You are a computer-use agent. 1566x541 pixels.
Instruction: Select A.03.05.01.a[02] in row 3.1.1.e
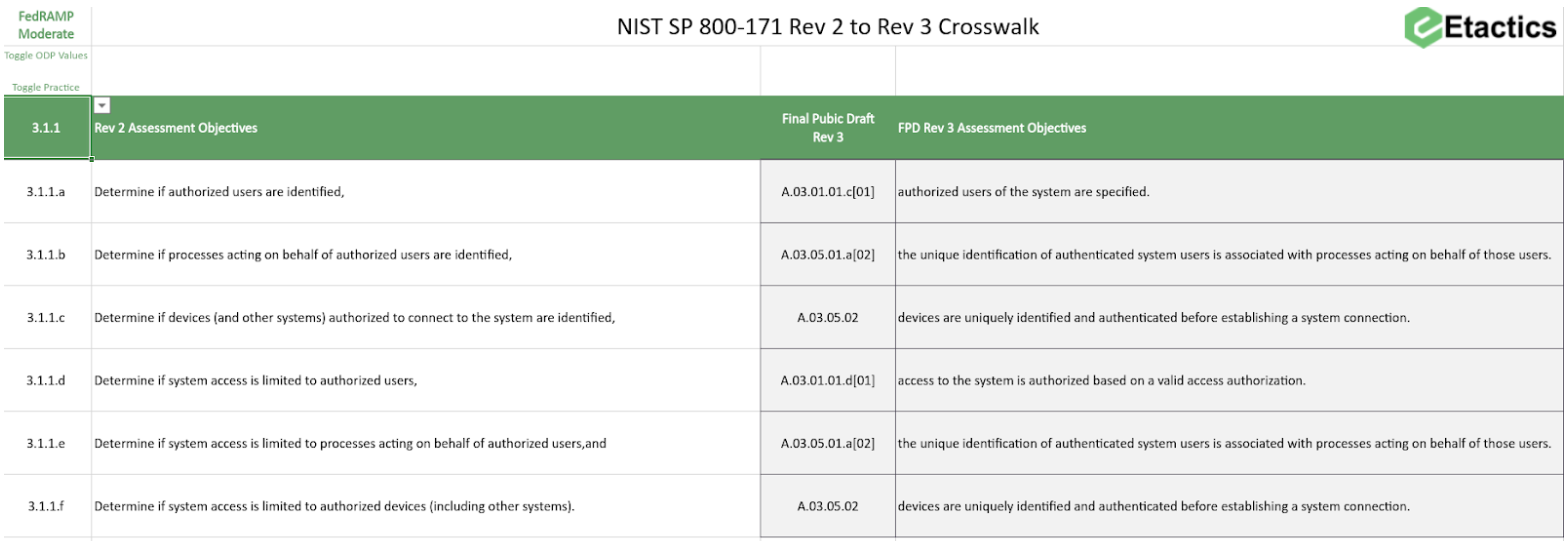click(x=828, y=443)
